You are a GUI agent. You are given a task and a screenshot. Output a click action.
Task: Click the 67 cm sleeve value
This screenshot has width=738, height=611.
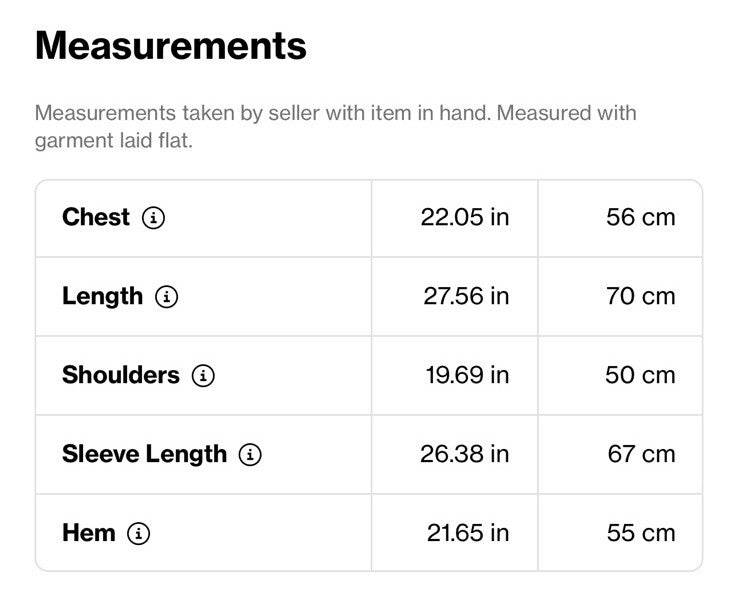pyautogui.click(x=642, y=454)
